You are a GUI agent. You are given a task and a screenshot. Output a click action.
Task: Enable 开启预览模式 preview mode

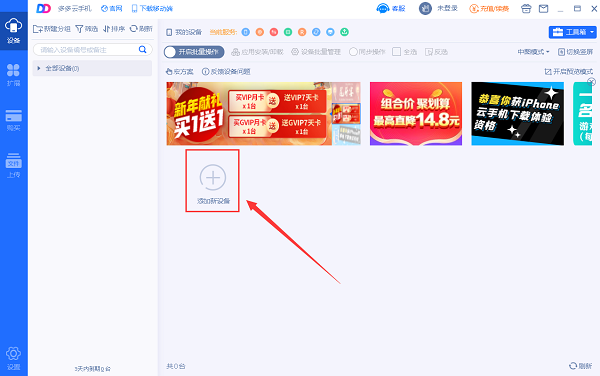(x=569, y=72)
